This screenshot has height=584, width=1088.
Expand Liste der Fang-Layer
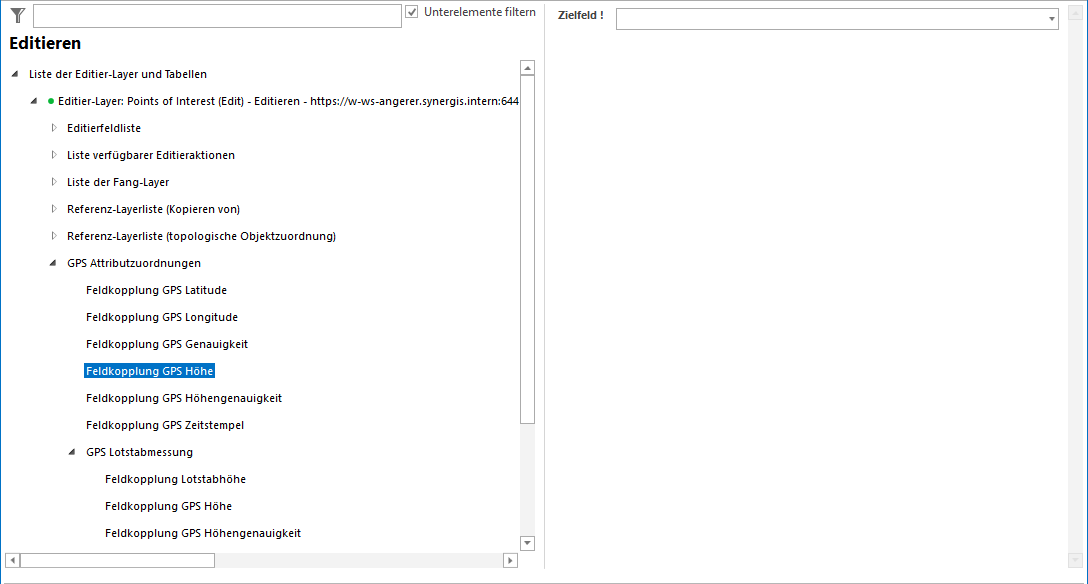(54, 182)
